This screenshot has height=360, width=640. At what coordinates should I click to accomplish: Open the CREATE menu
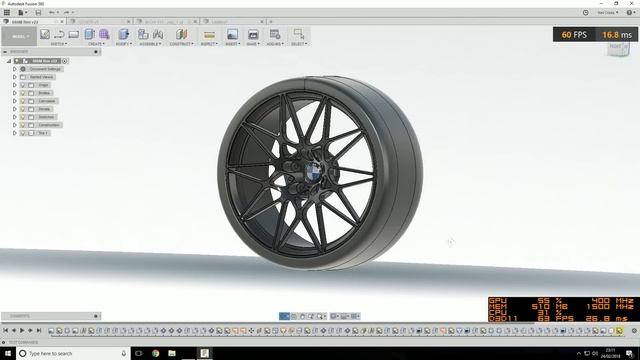[x=96, y=44]
